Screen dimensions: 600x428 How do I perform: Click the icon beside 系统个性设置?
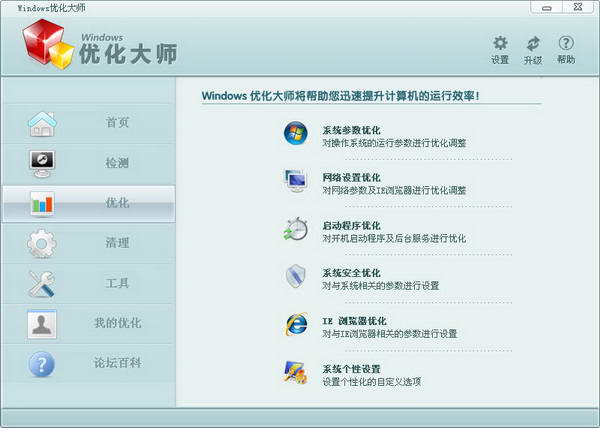[295, 372]
